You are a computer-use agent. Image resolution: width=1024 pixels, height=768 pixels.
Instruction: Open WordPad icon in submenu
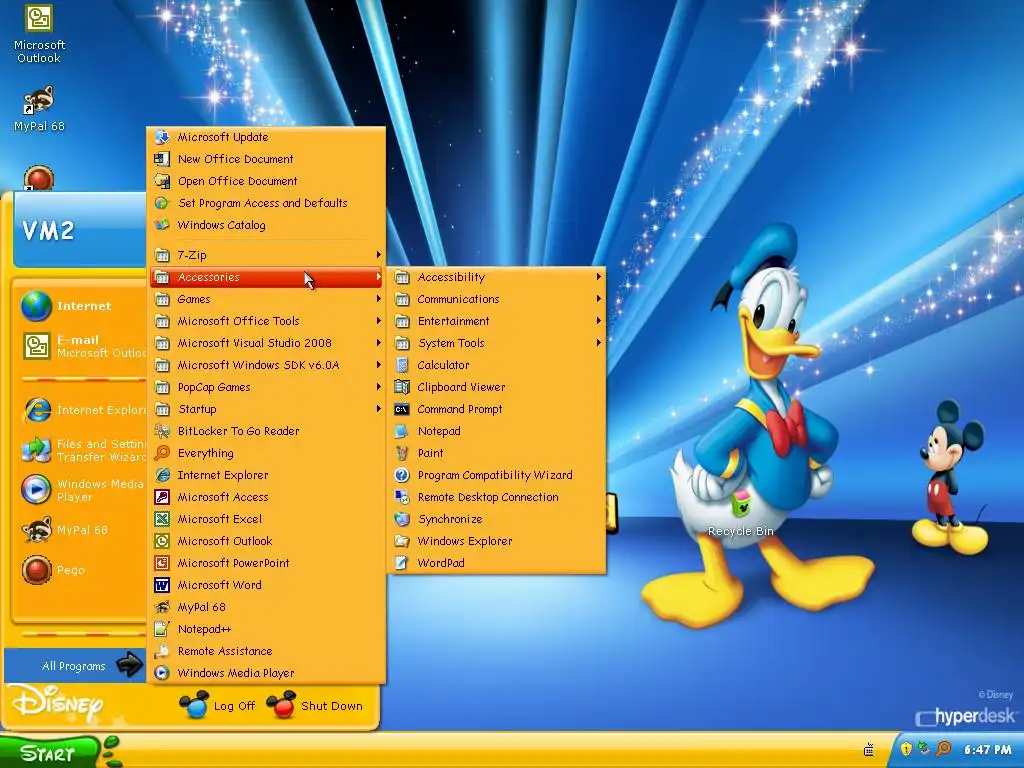pos(402,563)
